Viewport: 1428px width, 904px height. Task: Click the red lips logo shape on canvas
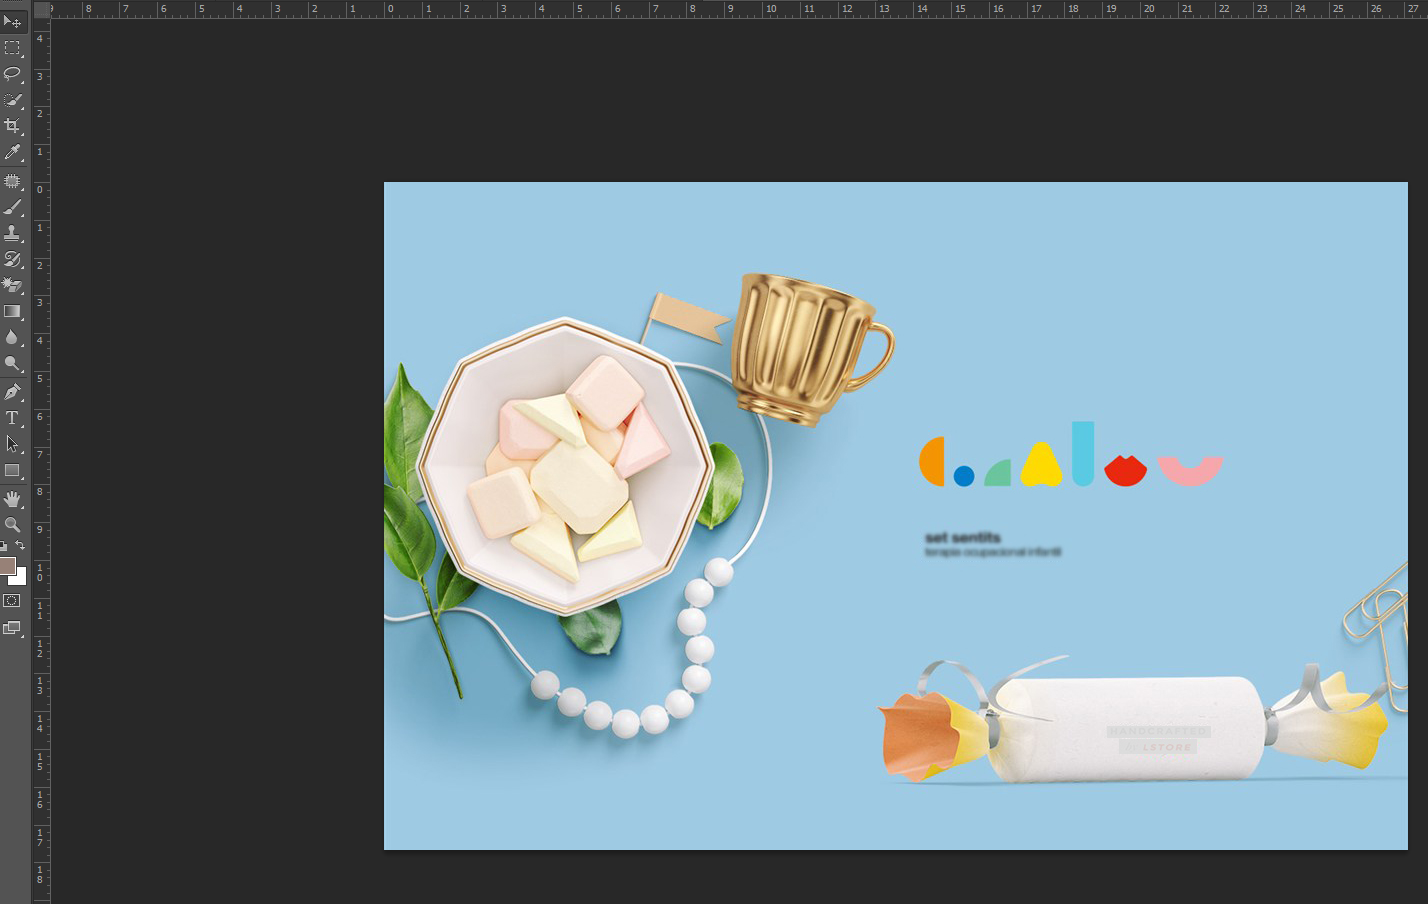(x=1125, y=471)
